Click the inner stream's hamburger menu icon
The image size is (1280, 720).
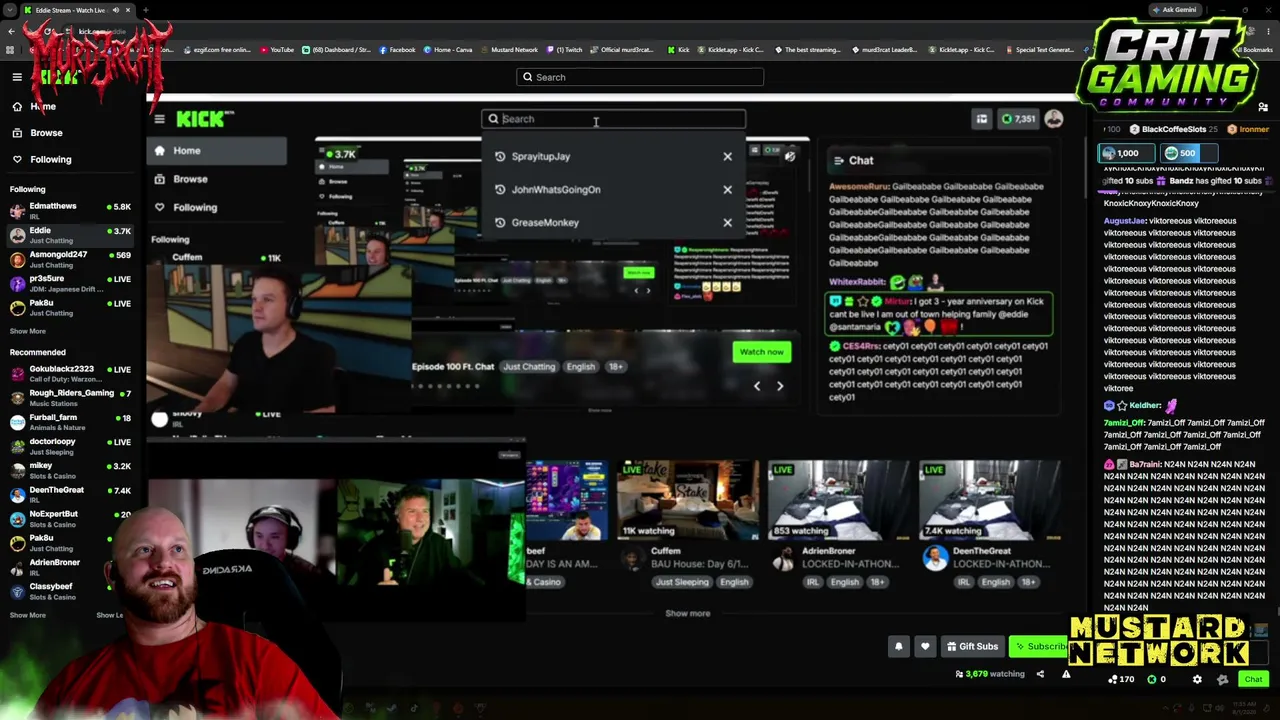(159, 119)
